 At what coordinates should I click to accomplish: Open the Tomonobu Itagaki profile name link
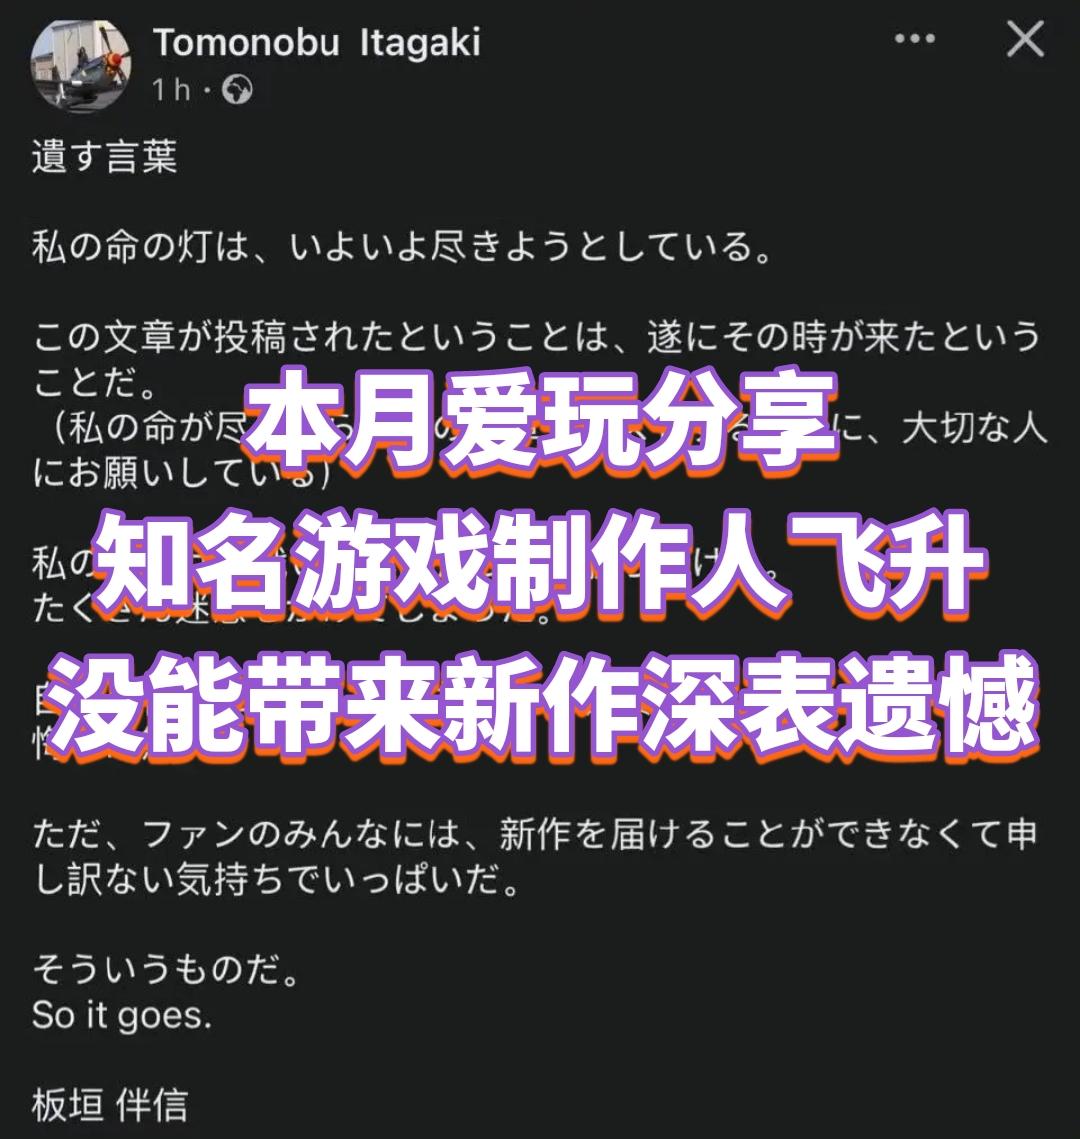coord(317,42)
